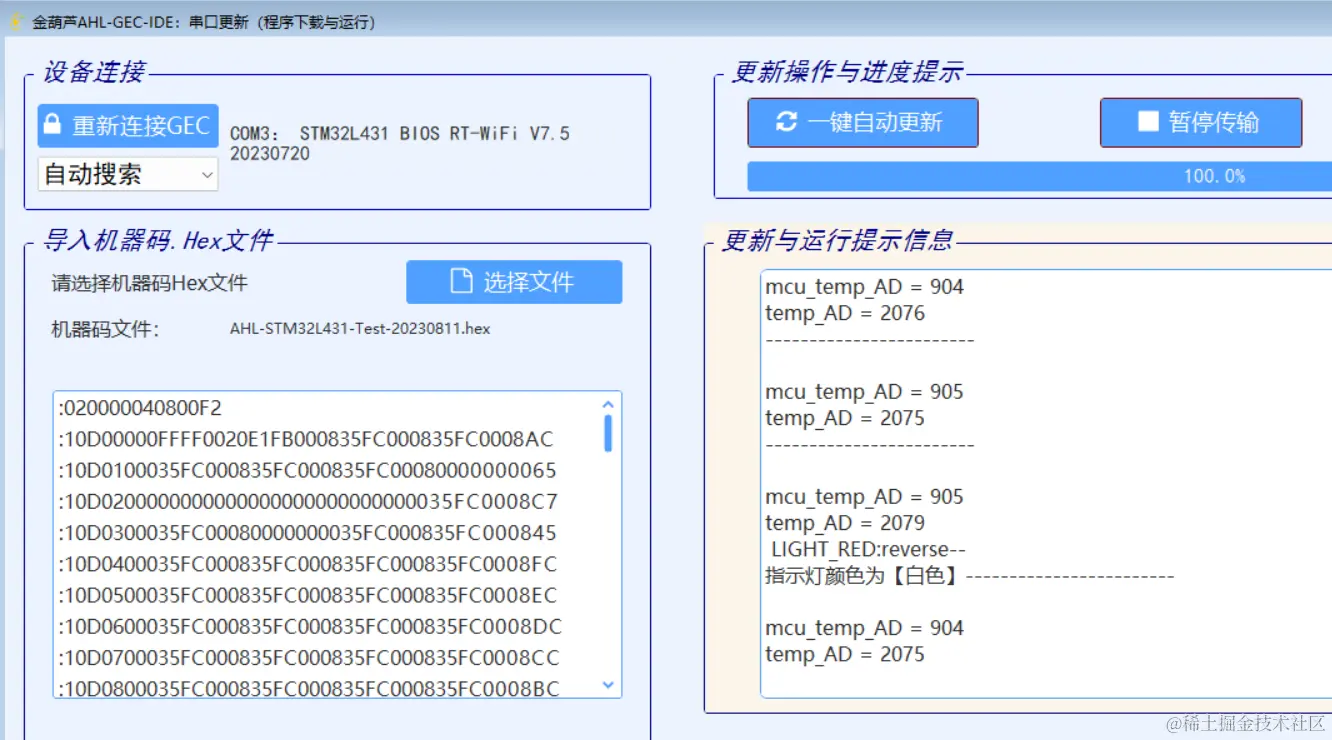Viewport: 1332px width, 740px height.
Task: Click the up arrow on the hex viewer scrollbar
Action: point(608,404)
